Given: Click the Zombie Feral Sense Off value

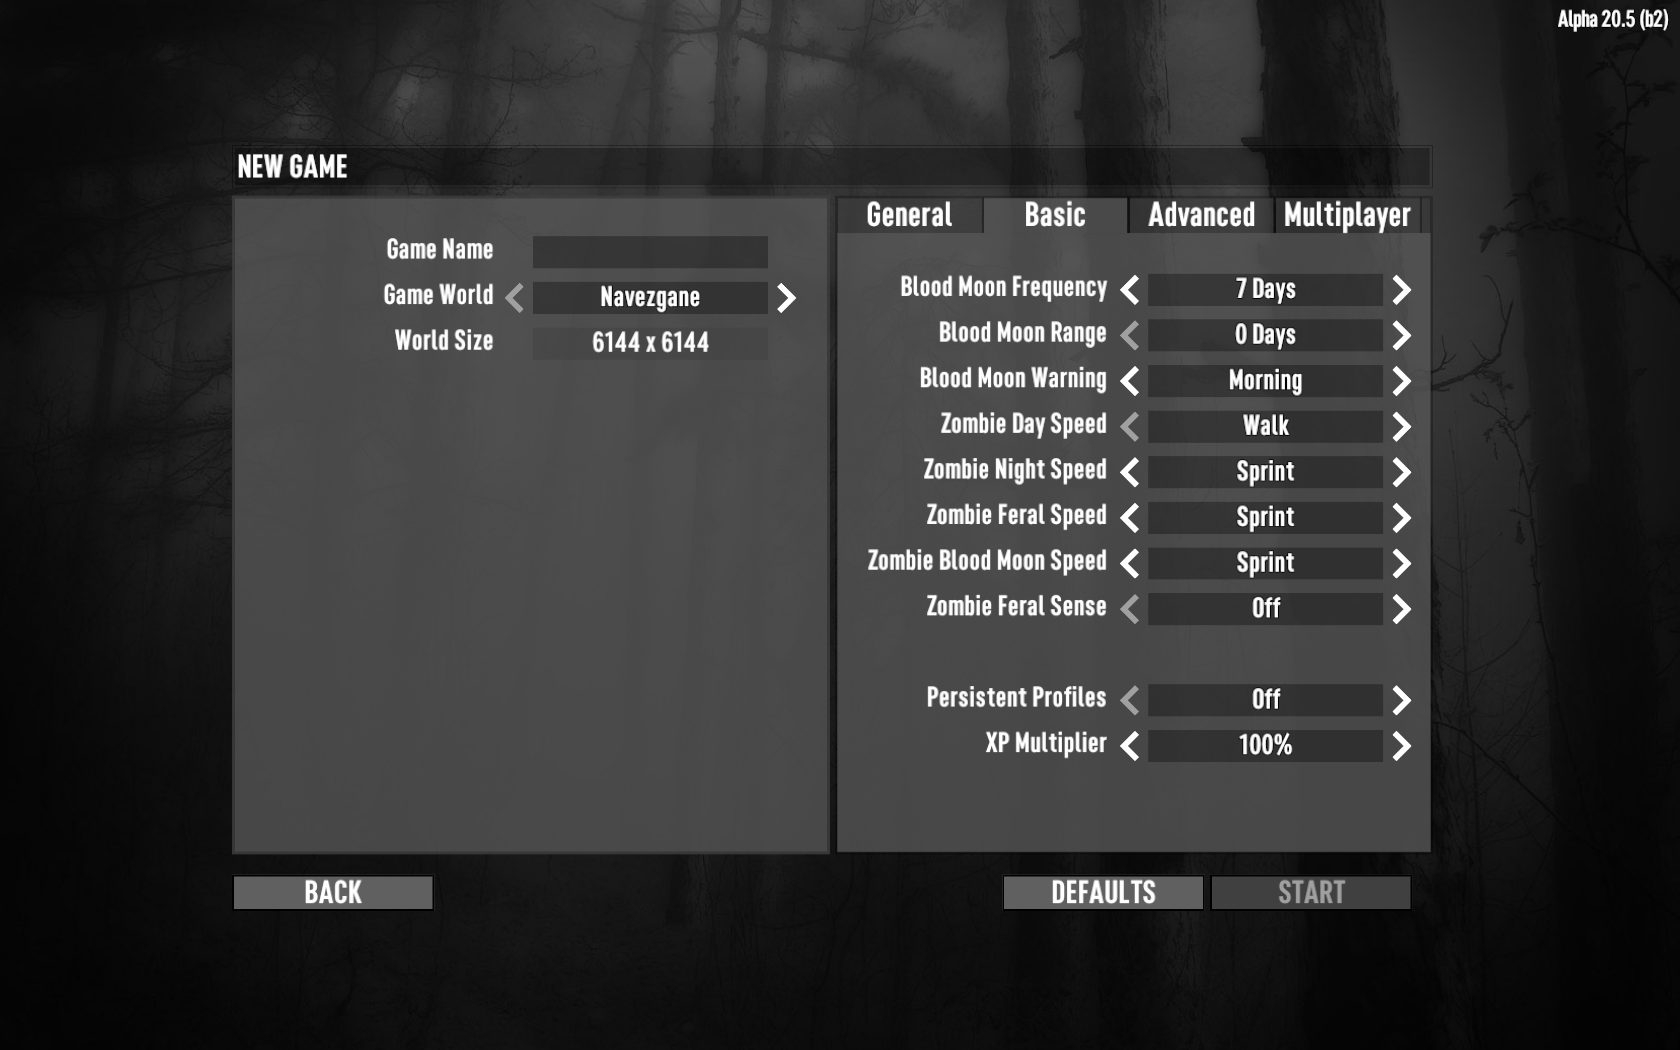Looking at the screenshot, I should (x=1265, y=609).
